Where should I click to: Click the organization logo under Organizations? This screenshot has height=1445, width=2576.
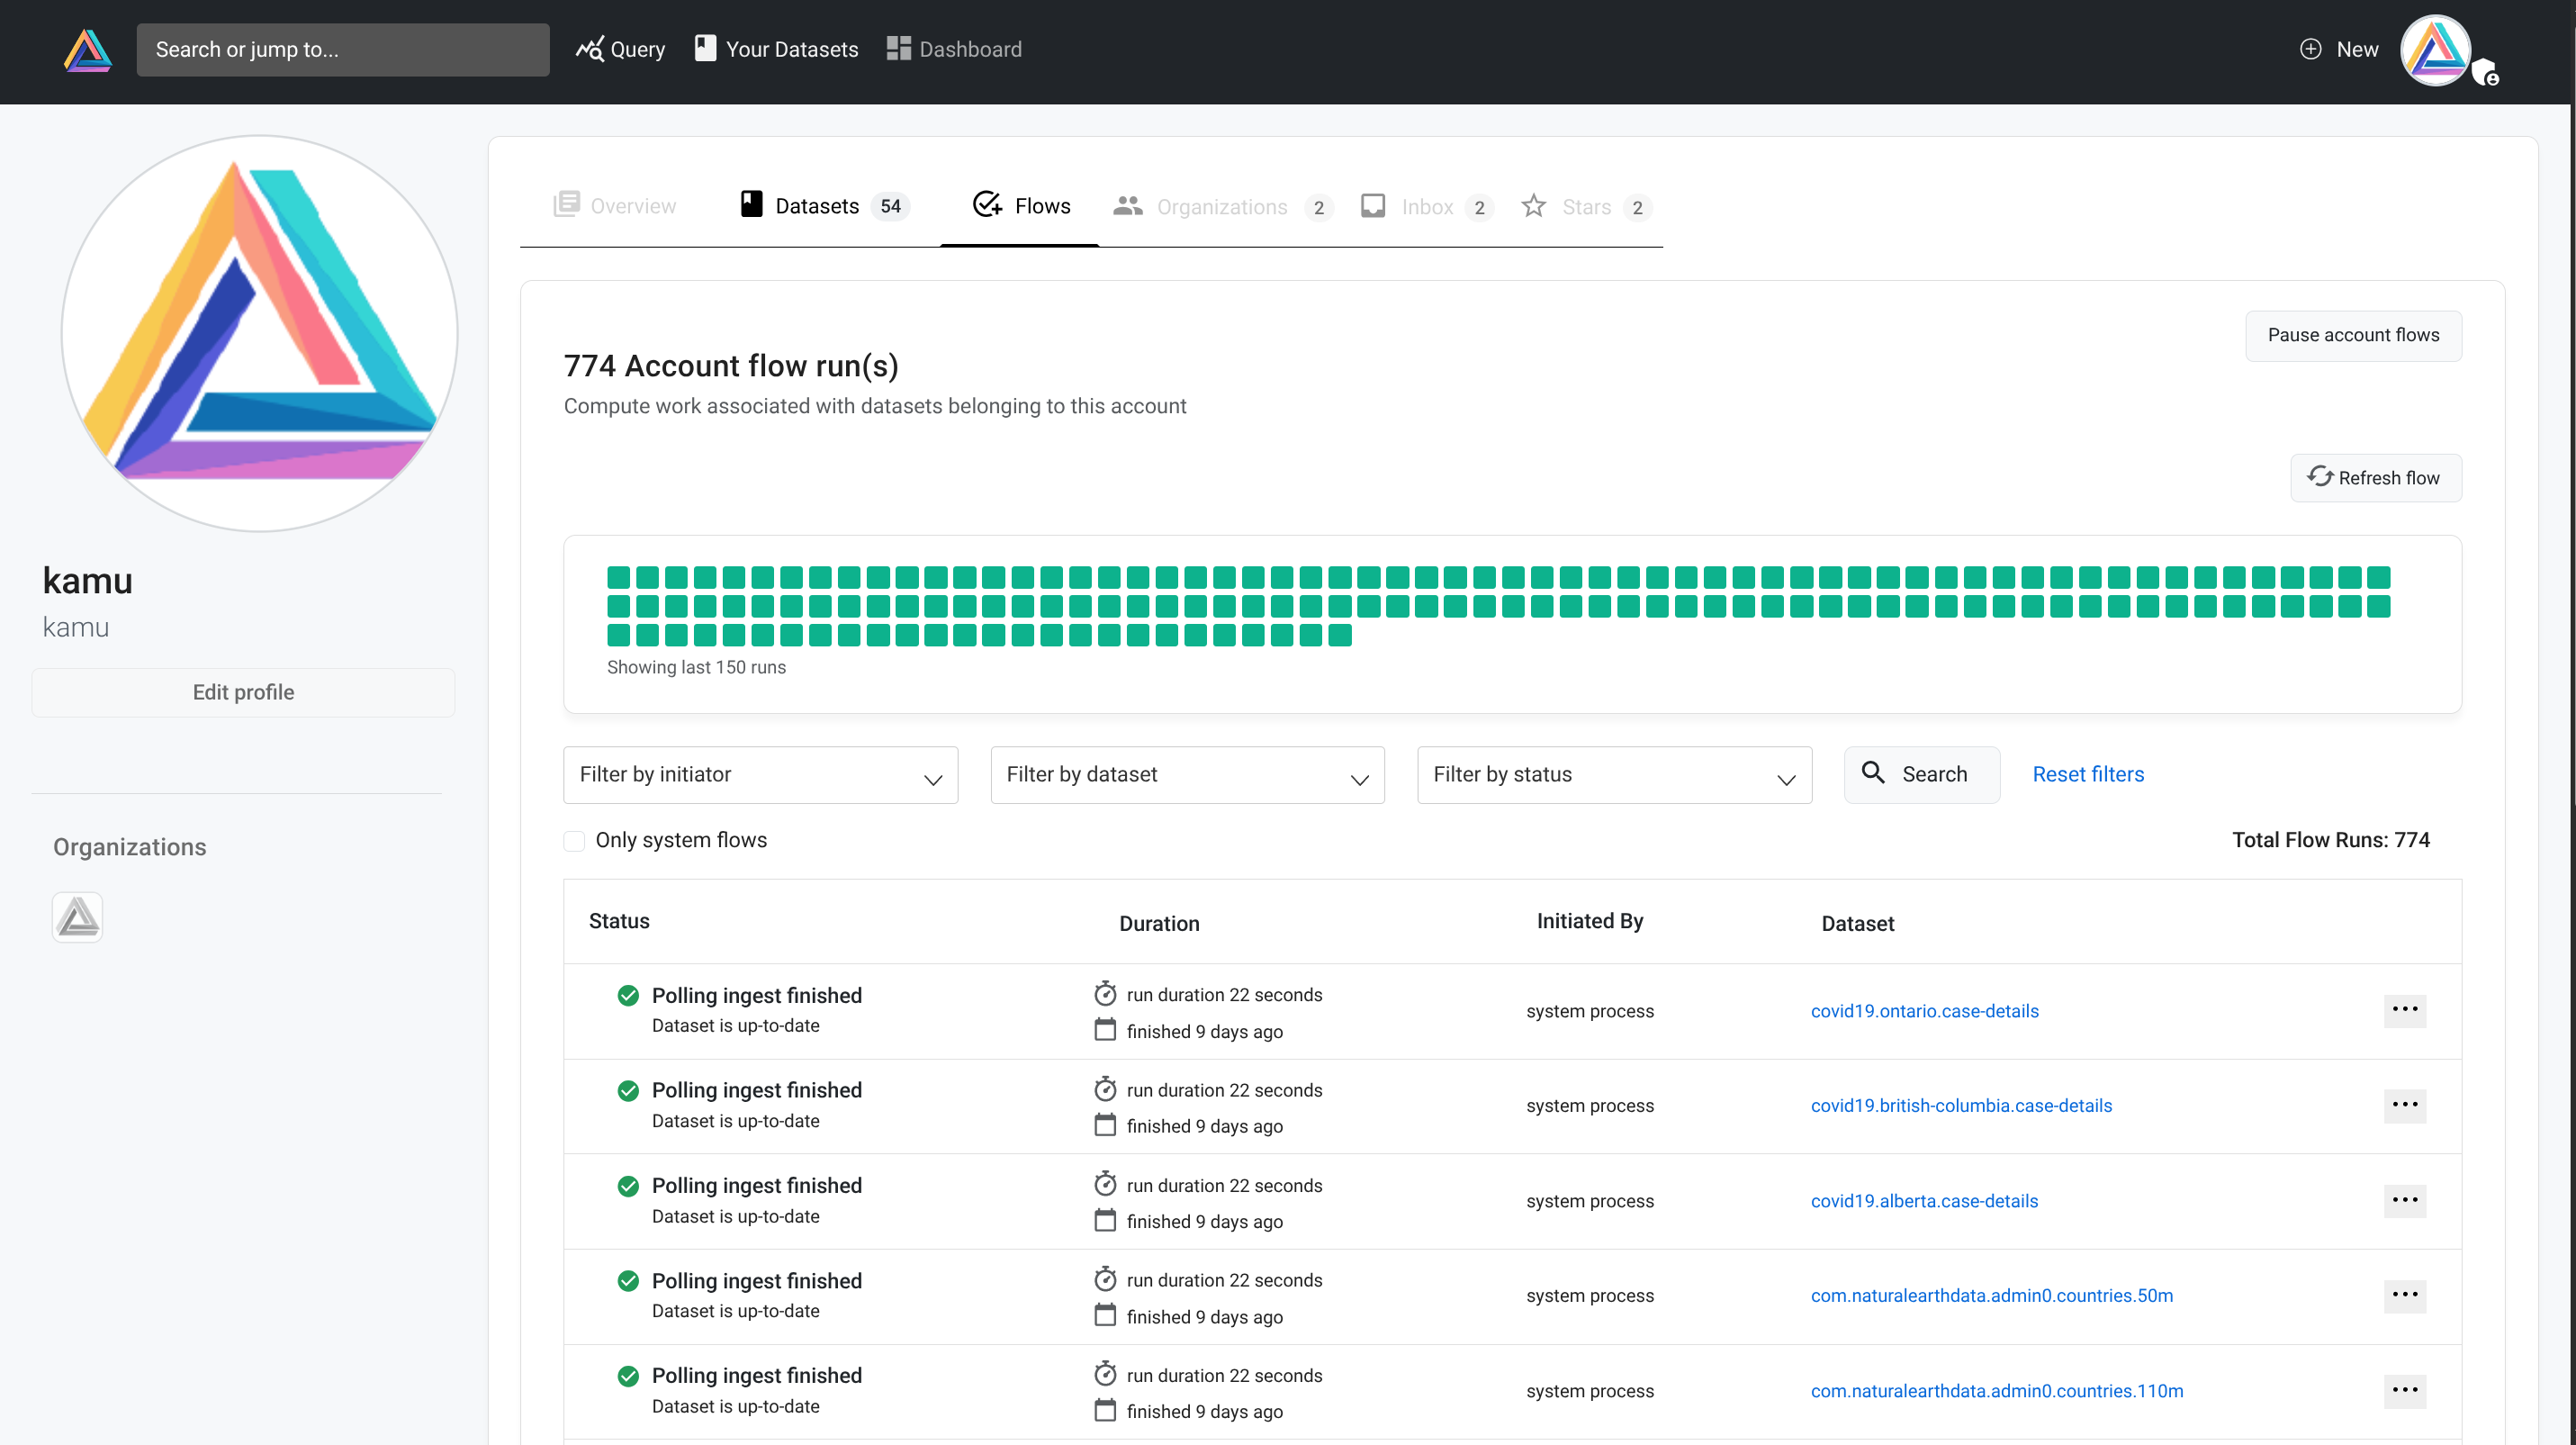pyautogui.click(x=77, y=917)
